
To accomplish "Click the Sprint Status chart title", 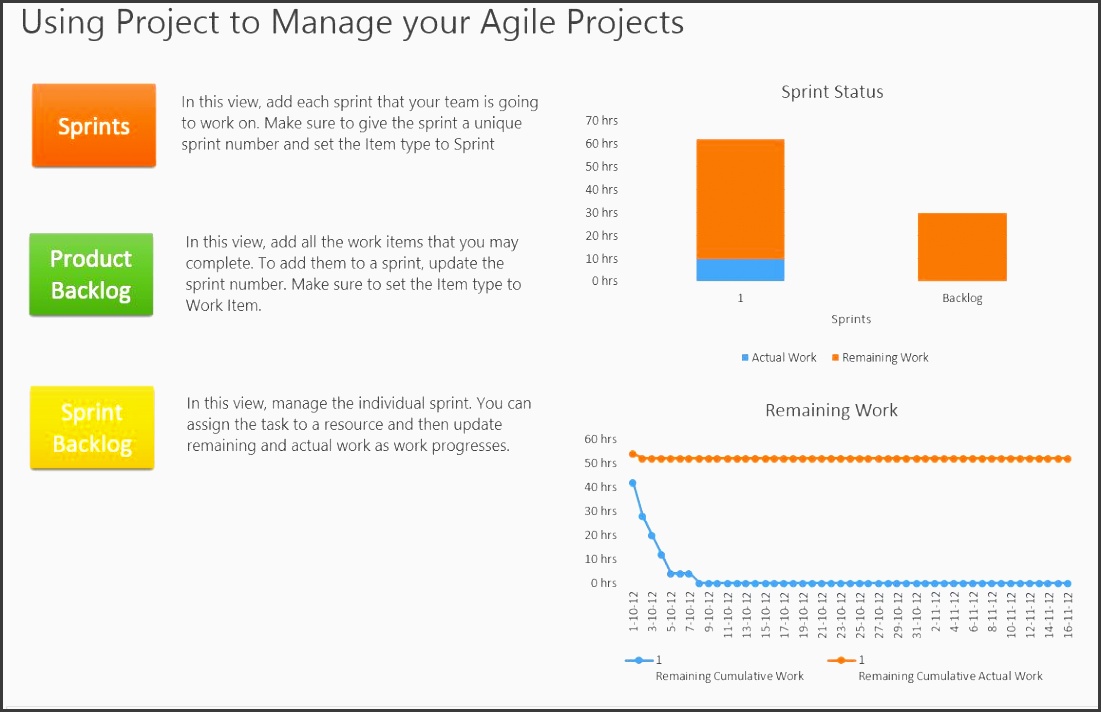I will tap(832, 92).
